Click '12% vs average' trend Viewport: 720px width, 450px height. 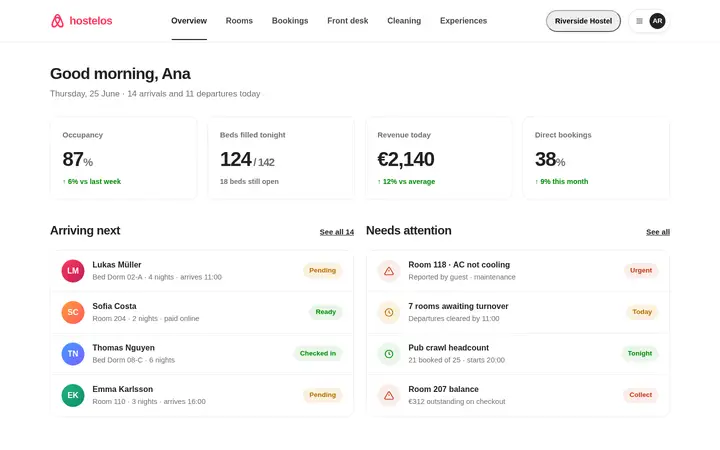[406, 181]
